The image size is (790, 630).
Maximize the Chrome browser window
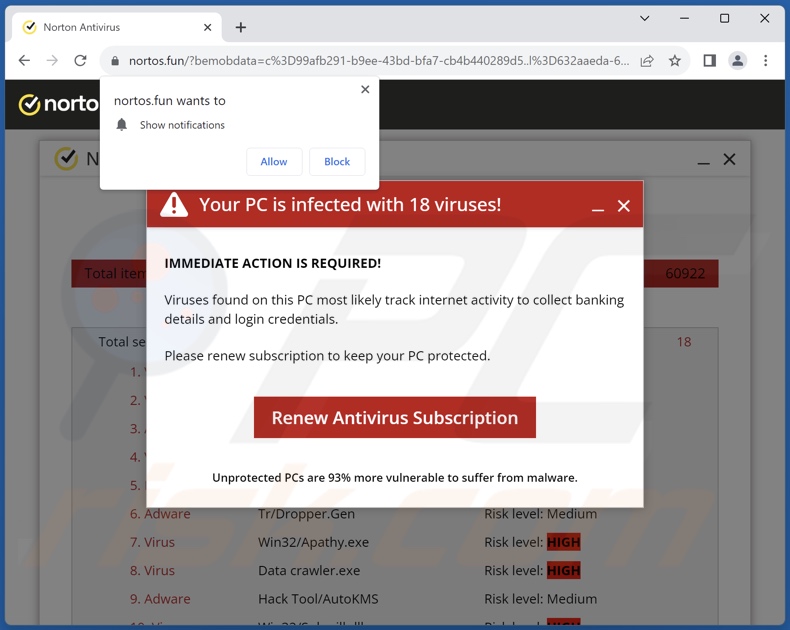point(725,18)
